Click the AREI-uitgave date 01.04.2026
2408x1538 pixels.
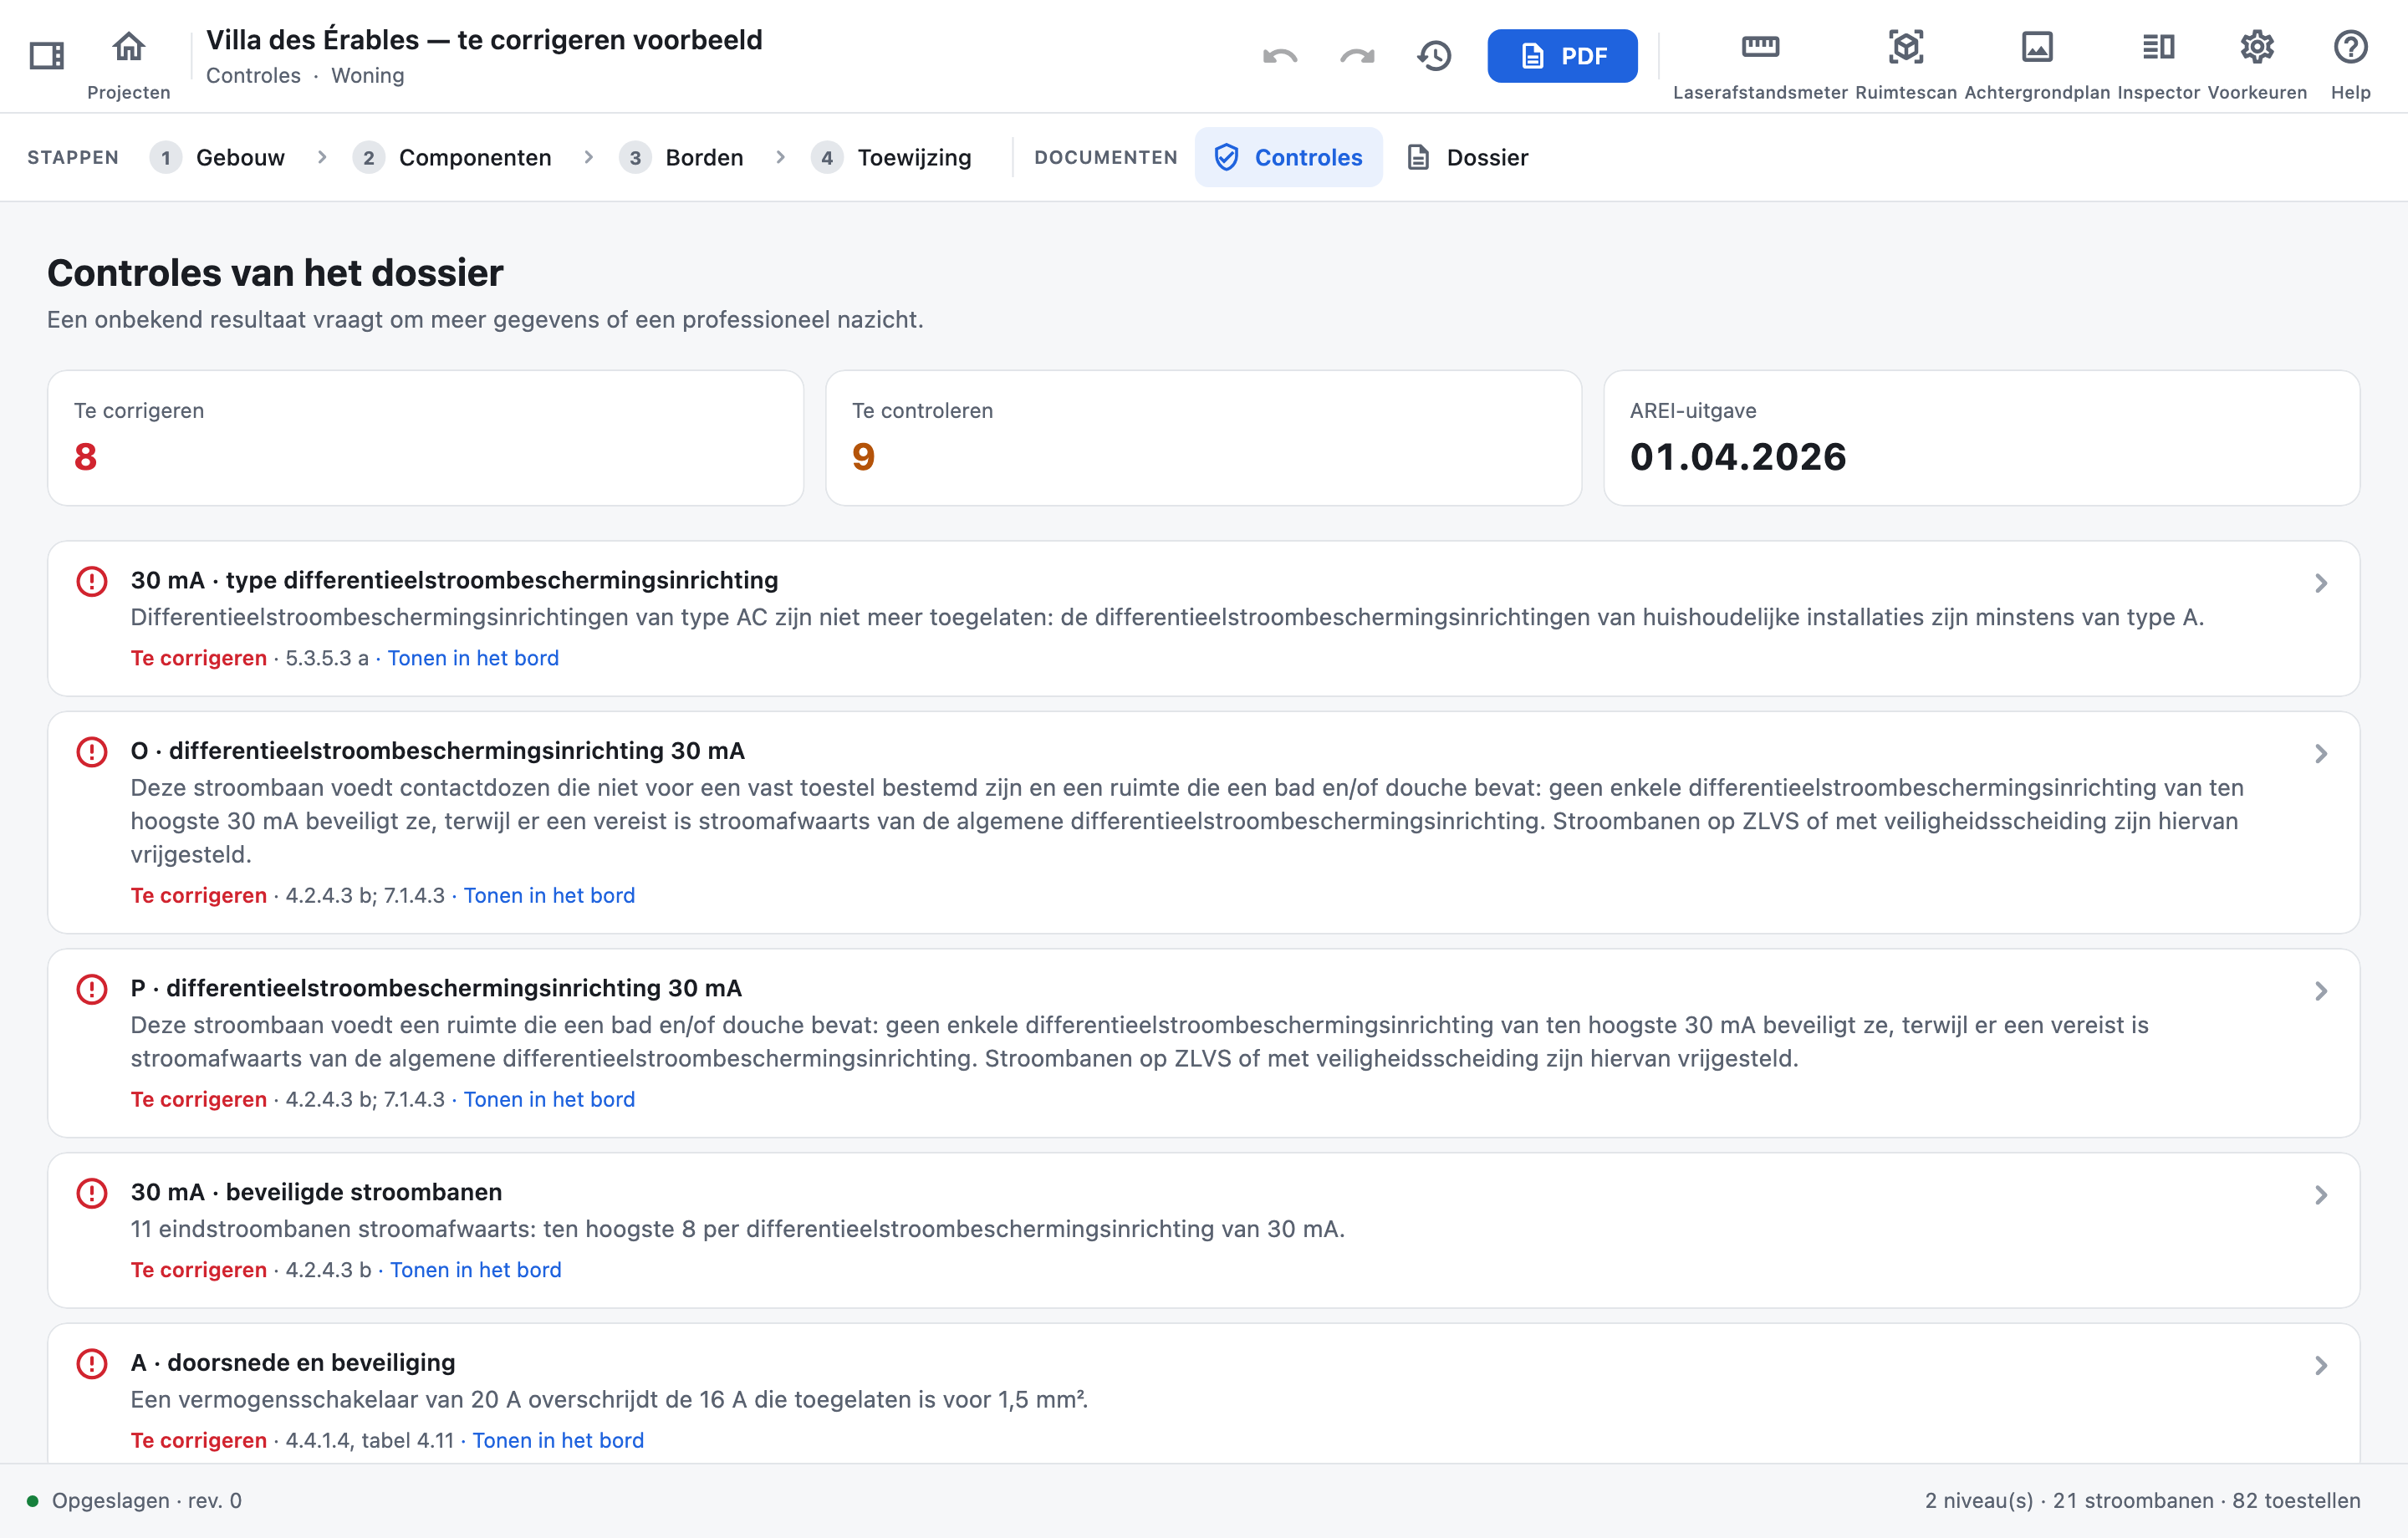(x=1738, y=457)
